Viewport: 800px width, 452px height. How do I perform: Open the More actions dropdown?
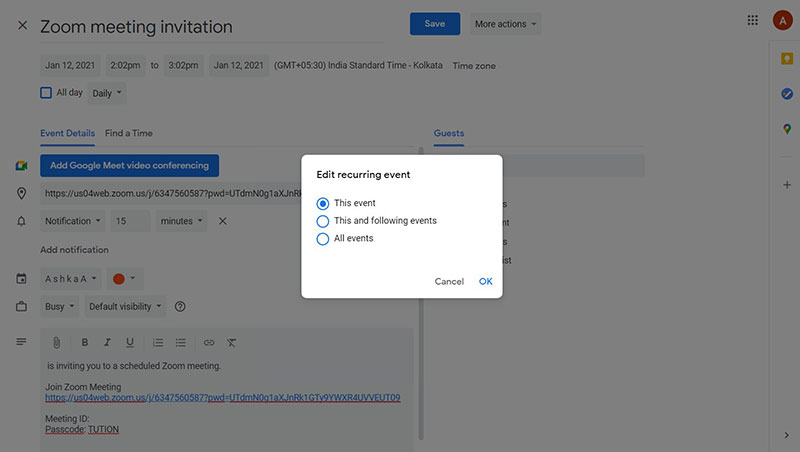coord(505,24)
